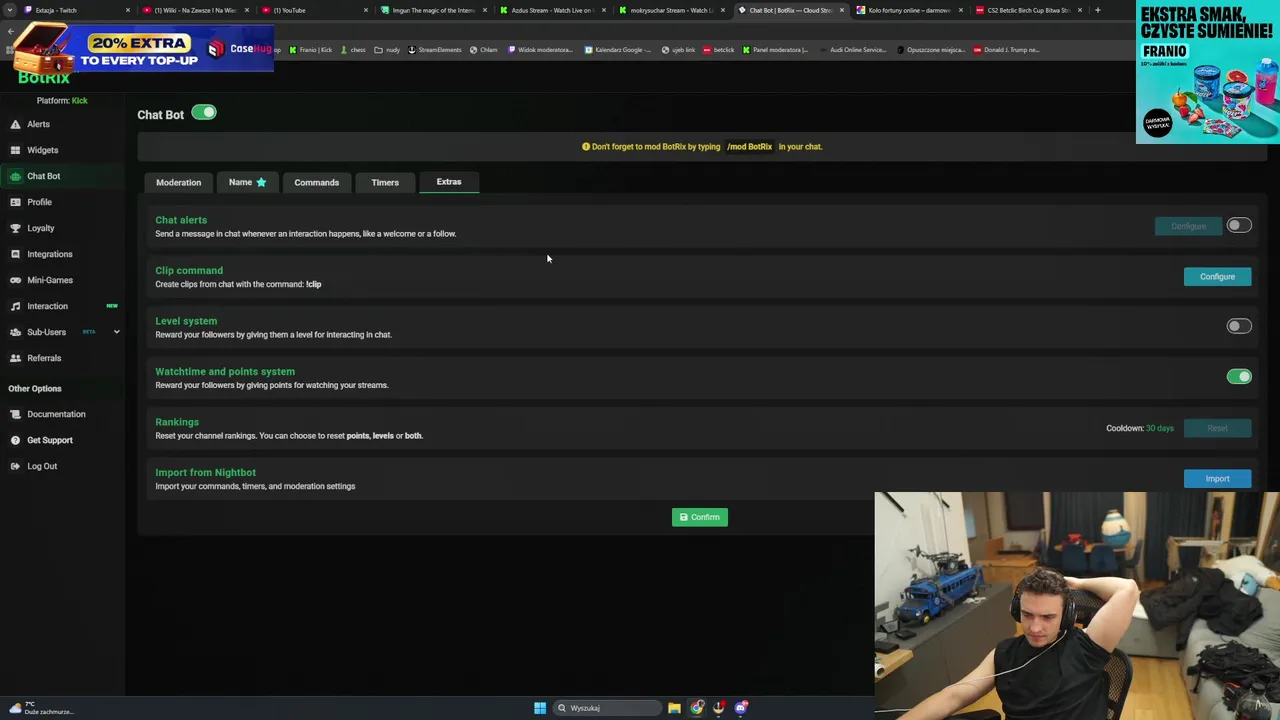The height and width of the screenshot is (720, 1280).
Task: Open the Kalendarz Google bookmark
Action: (617, 50)
